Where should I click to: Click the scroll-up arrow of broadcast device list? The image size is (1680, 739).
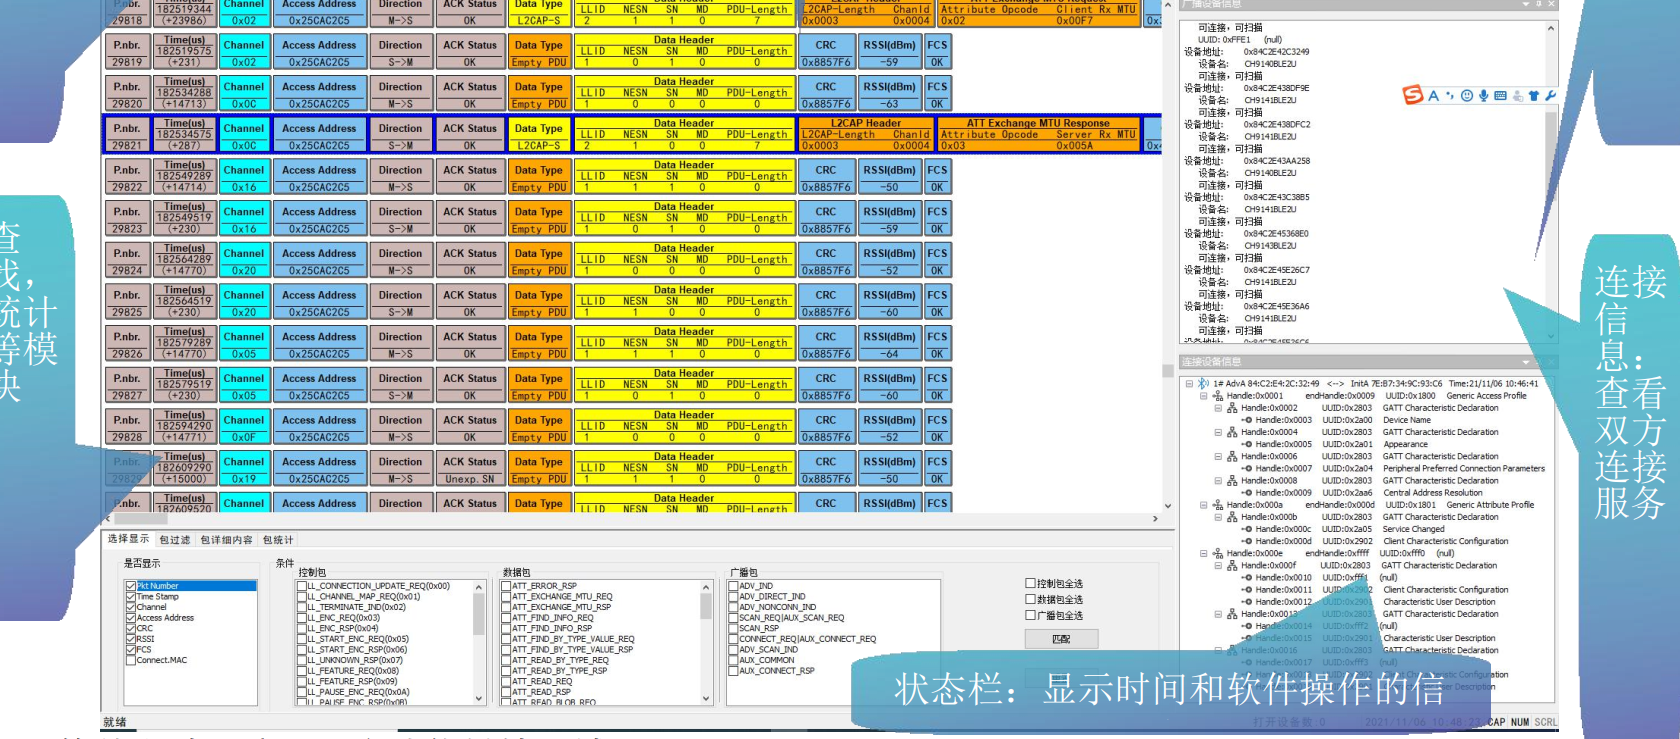(x=1551, y=28)
